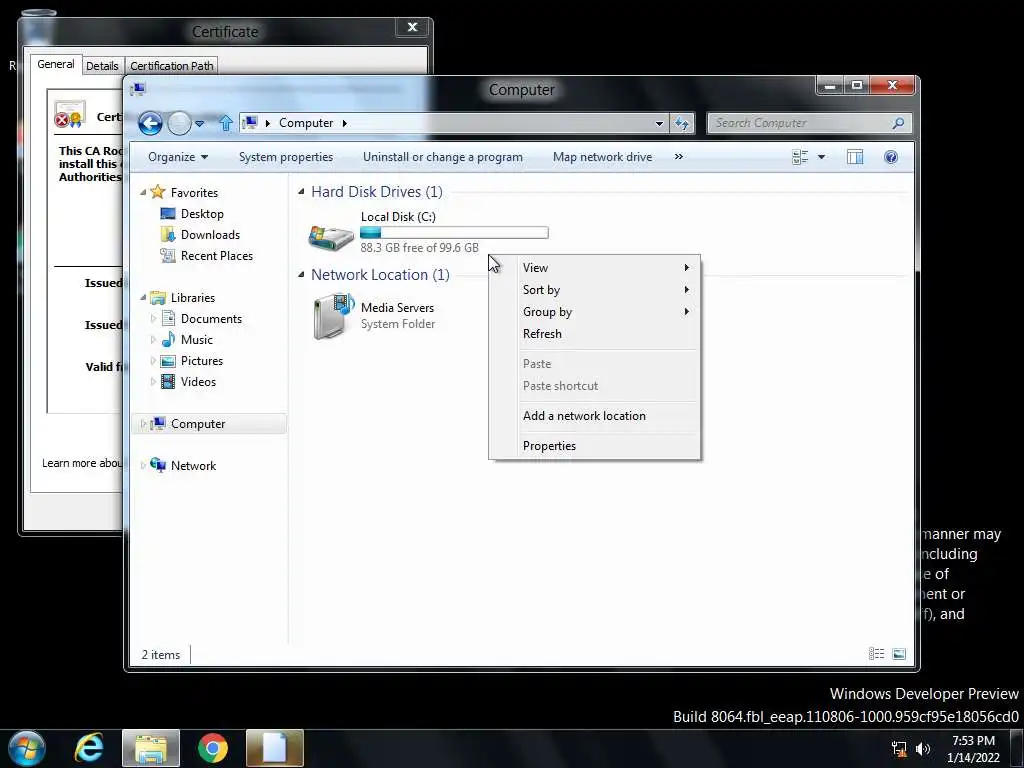Open the Start menu orb
The width and height of the screenshot is (1024, 768).
pos(27,748)
